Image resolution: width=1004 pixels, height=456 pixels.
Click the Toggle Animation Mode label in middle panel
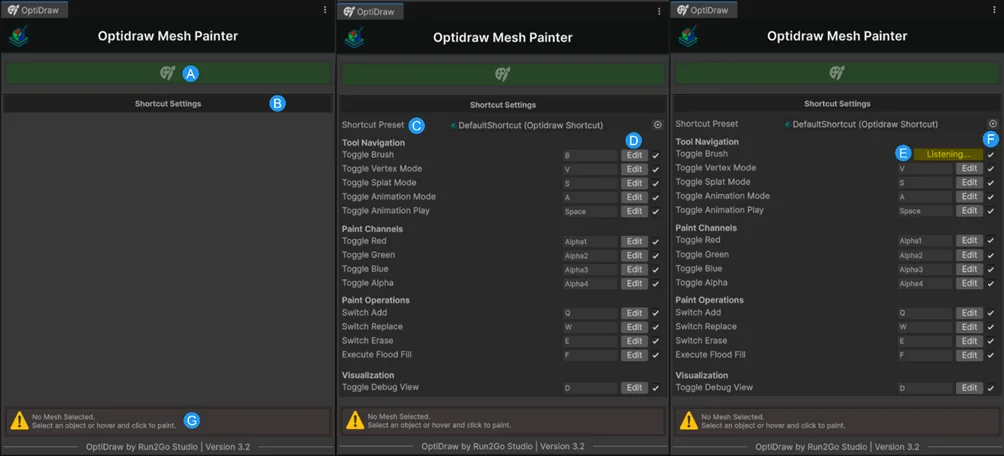pyautogui.click(x=389, y=197)
